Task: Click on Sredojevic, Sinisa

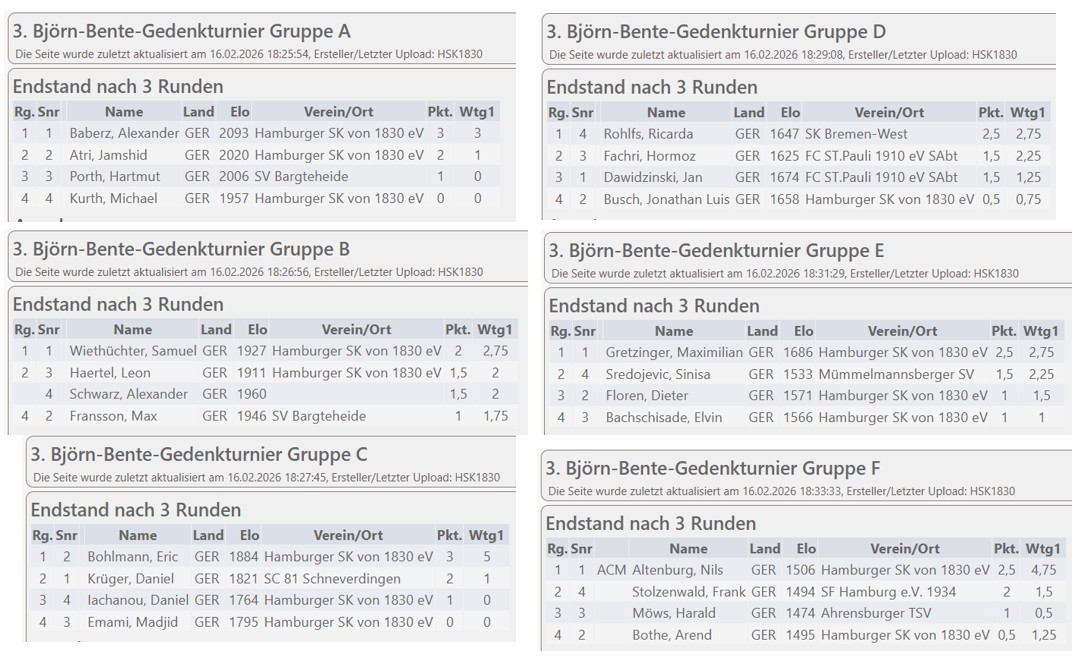Action: [658, 374]
